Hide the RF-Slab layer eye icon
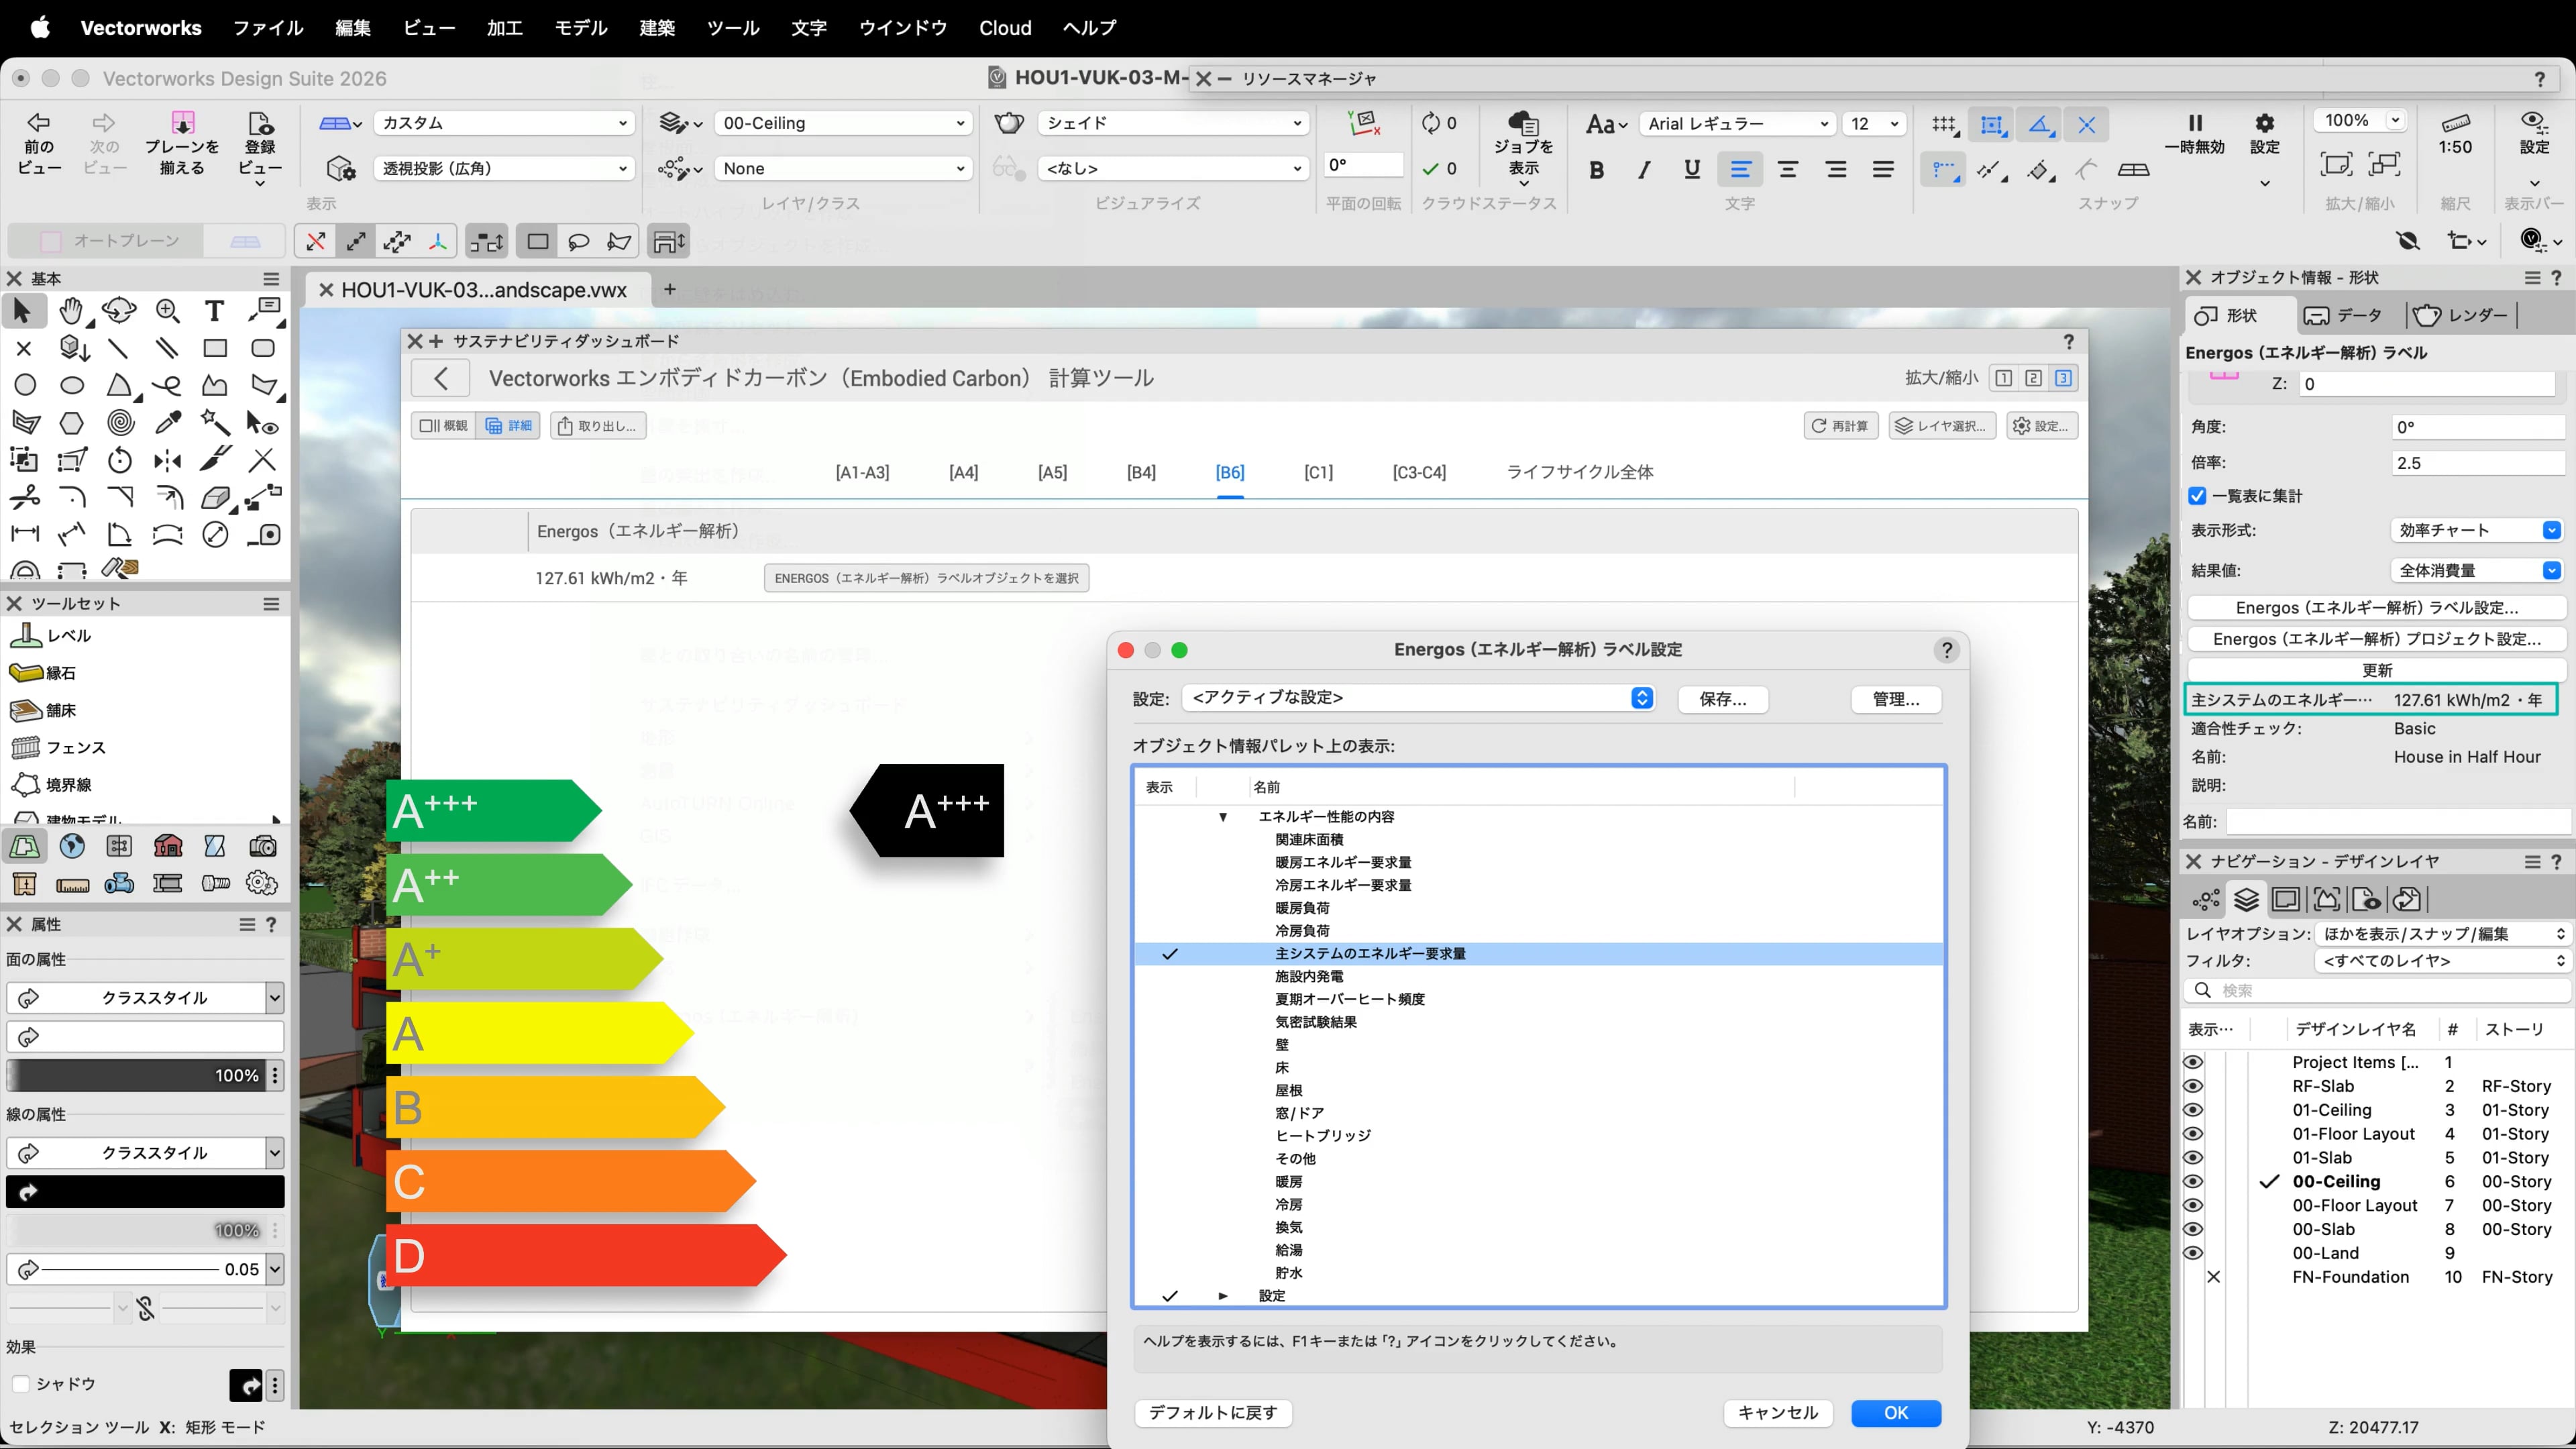This screenshot has height=1449, width=2576. 2193,1086
